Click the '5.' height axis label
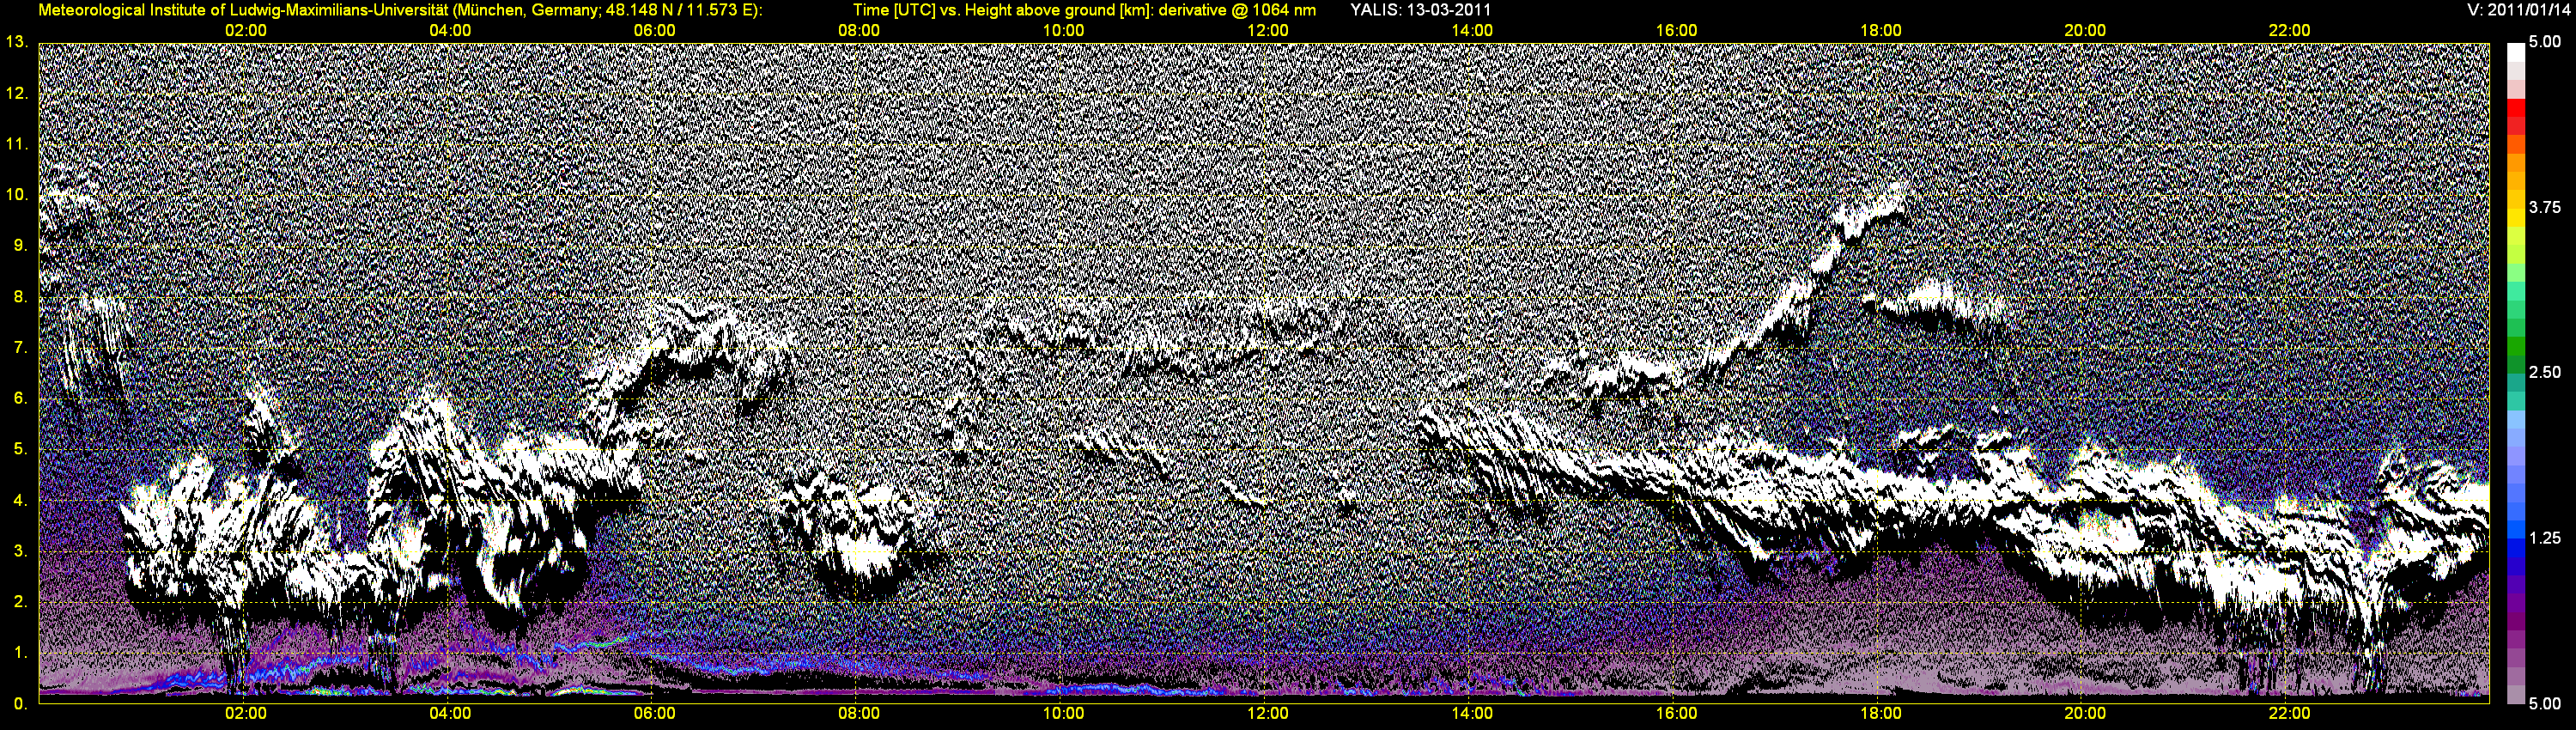The image size is (2576, 730). tap(21, 449)
